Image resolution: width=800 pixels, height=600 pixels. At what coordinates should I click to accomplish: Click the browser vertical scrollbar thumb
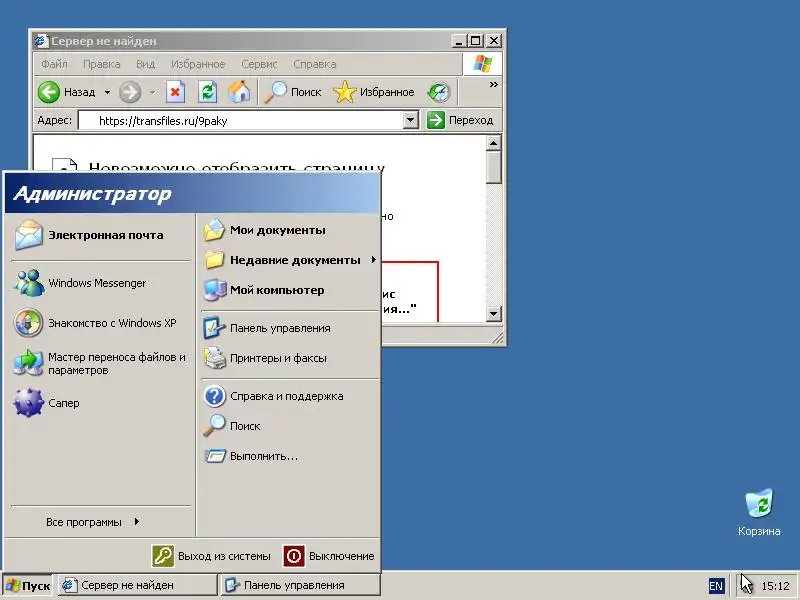493,167
